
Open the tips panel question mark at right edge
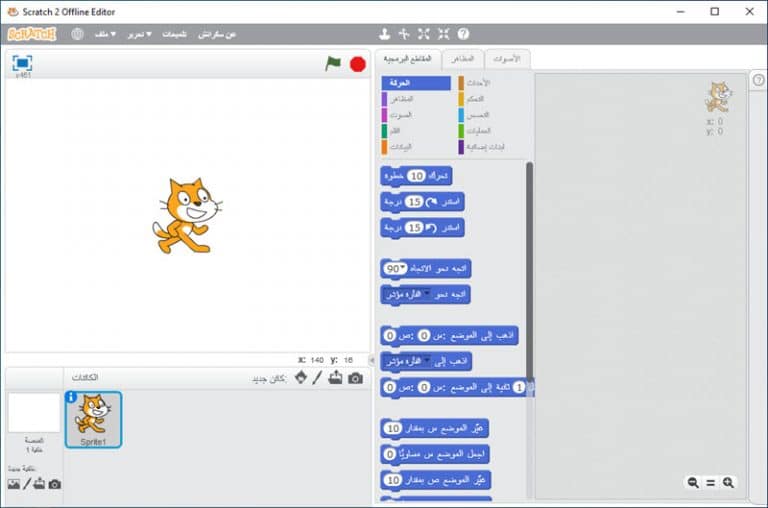click(758, 80)
